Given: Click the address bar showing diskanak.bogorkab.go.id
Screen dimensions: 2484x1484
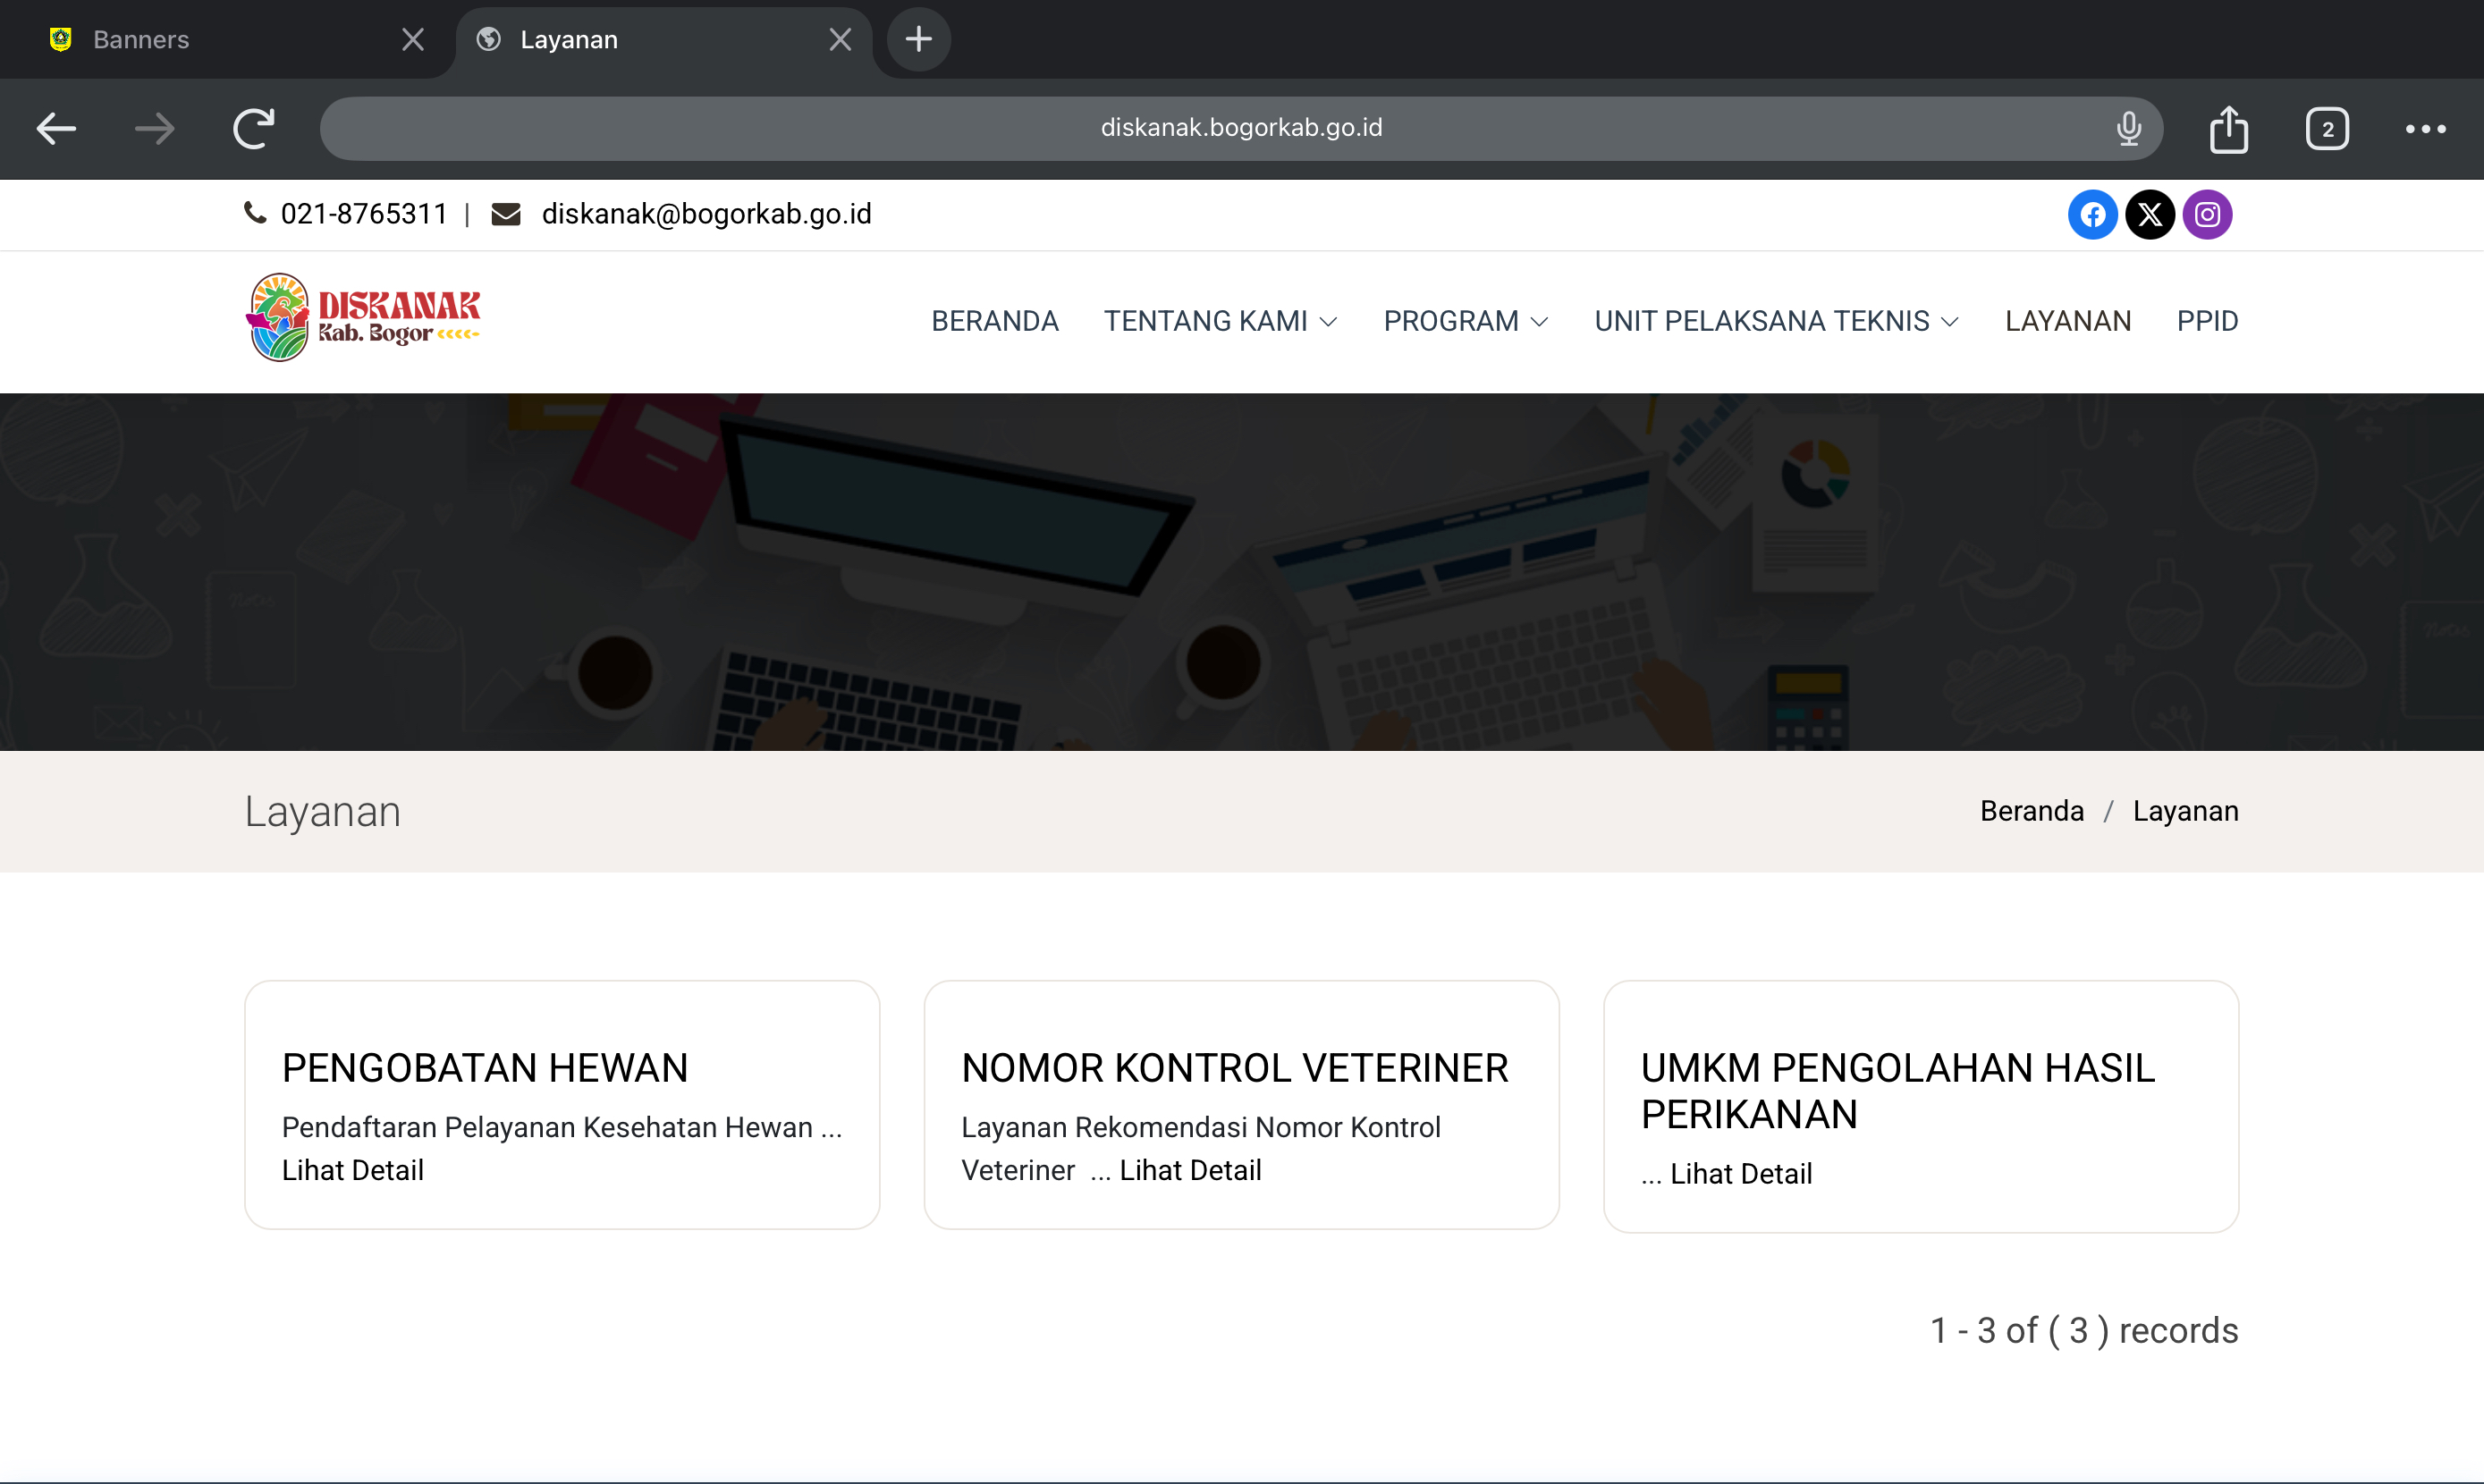Looking at the screenshot, I should (x=1241, y=128).
